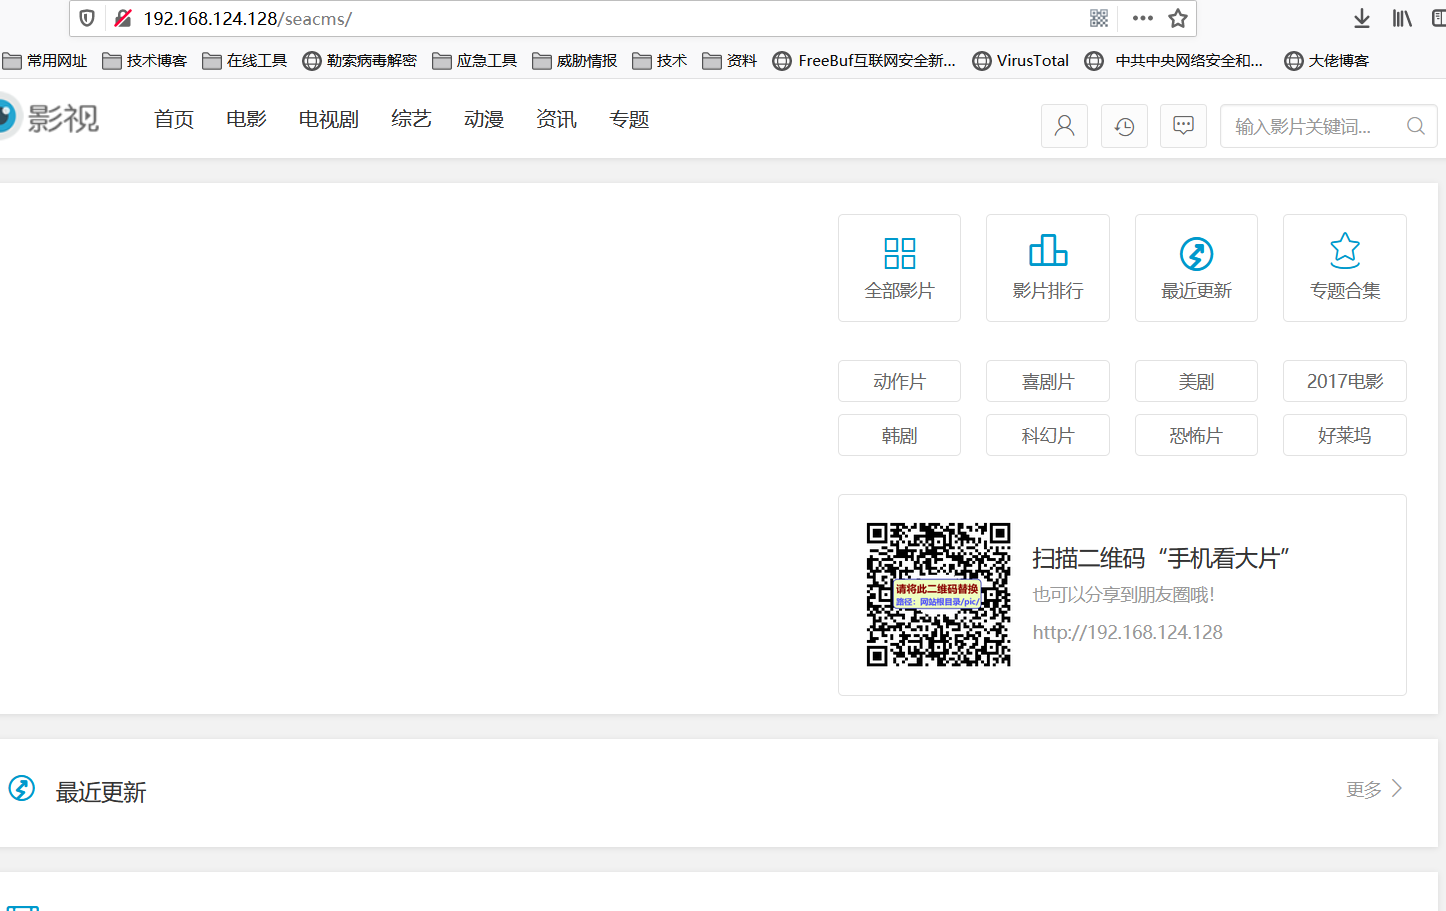Open 在线工具 bookmark folder
Screen dimensions: 1446x911
245,61
